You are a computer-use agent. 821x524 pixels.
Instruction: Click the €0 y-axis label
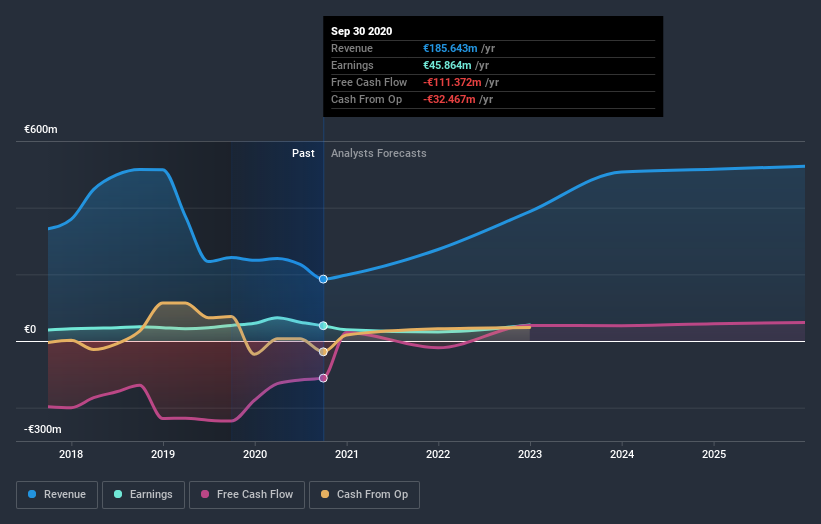pos(30,329)
